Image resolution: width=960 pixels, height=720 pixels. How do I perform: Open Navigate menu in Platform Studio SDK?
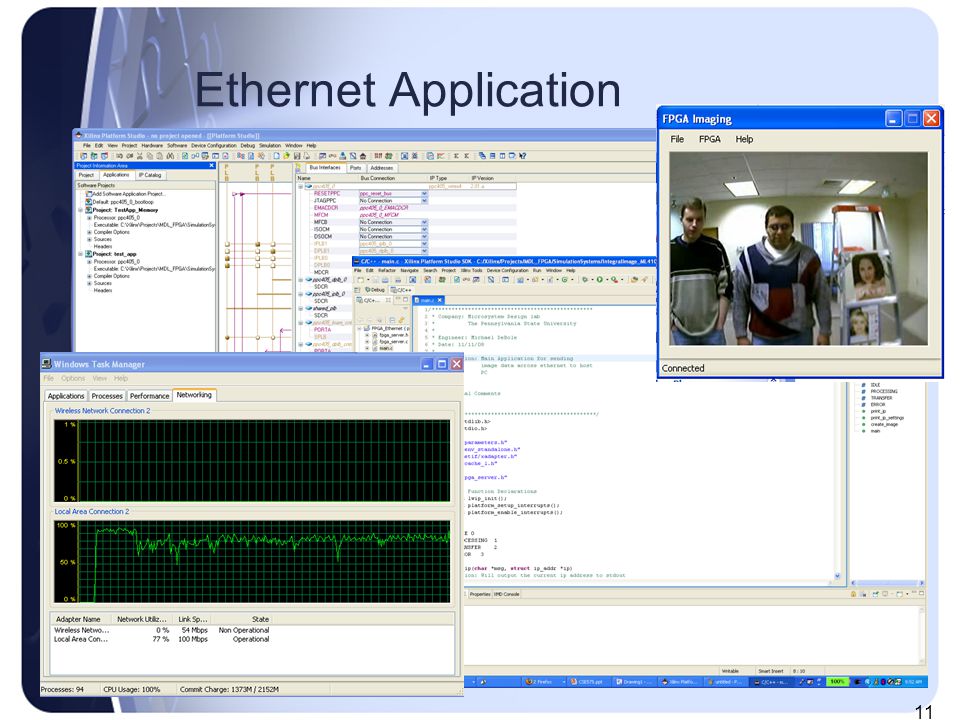click(x=410, y=270)
